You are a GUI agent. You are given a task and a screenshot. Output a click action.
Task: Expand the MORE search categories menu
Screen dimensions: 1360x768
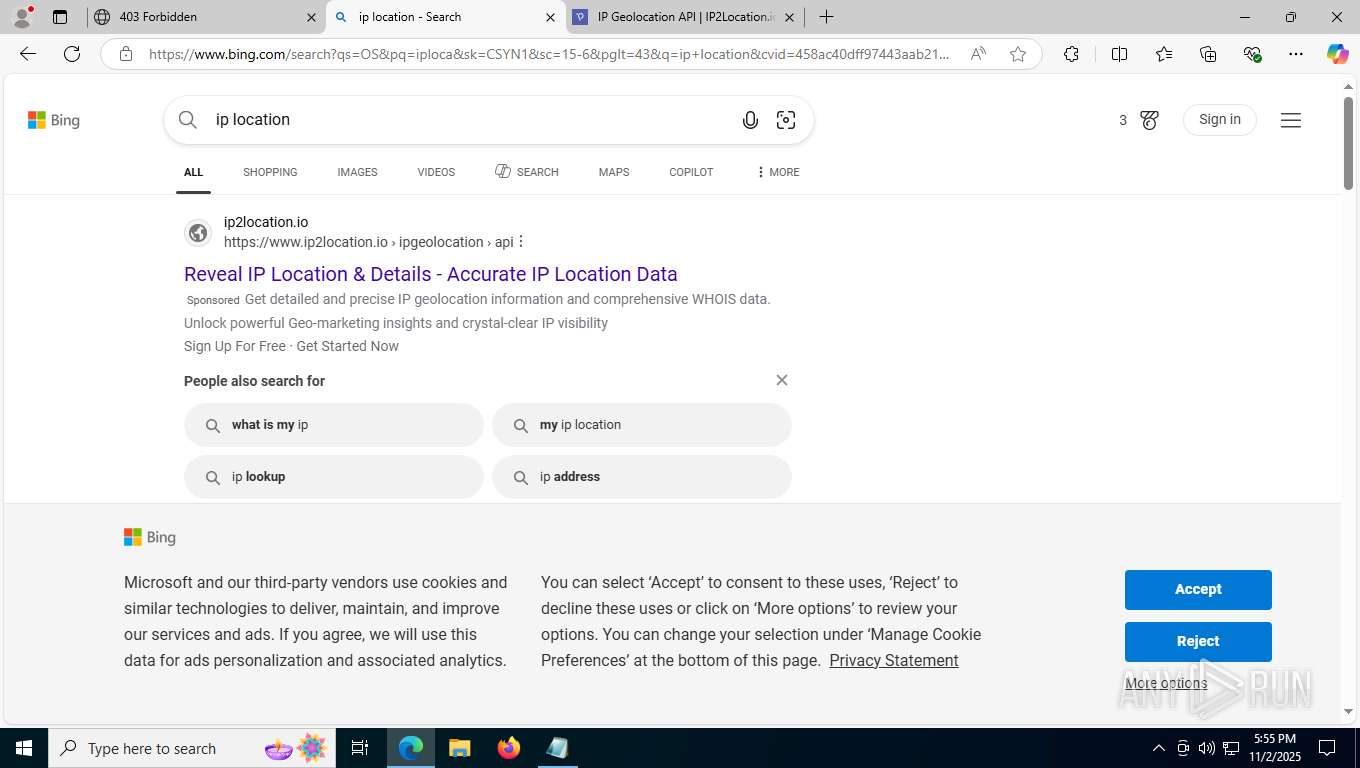[x=778, y=172]
